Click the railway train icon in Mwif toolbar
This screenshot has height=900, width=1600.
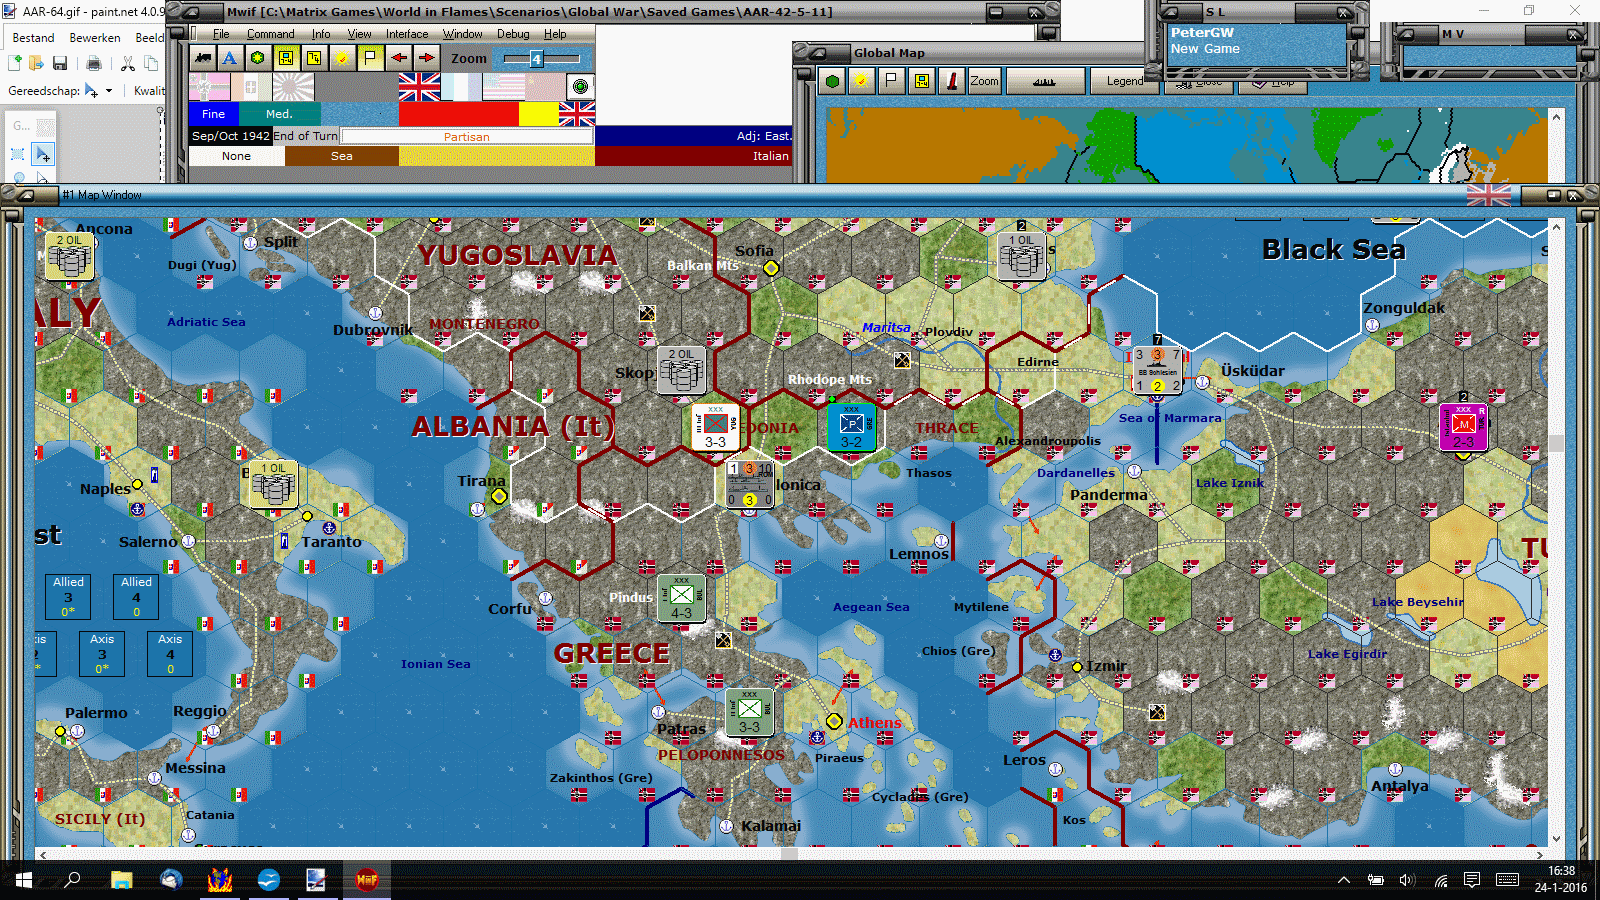pyautogui.click(x=203, y=58)
